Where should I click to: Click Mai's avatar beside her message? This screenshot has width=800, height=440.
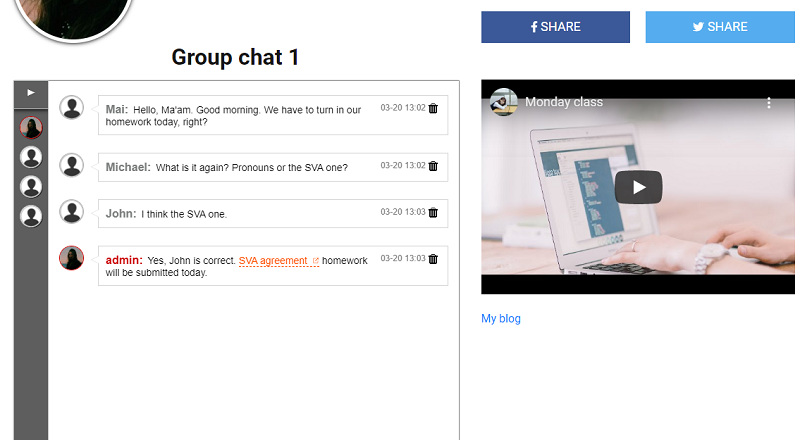(x=71, y=107)
